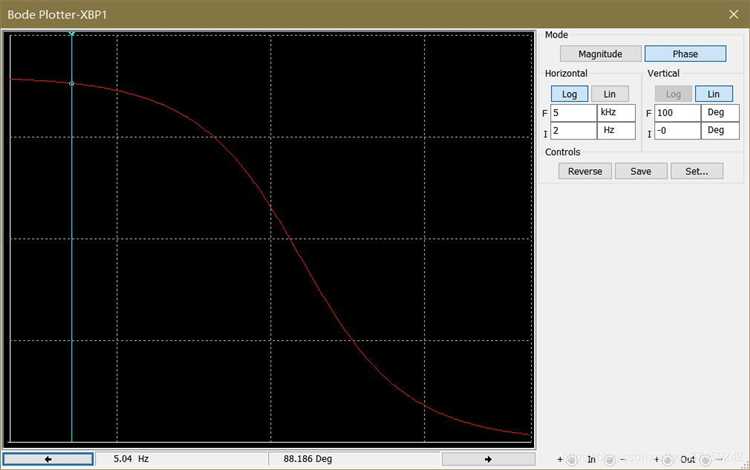Select vertical Lin scale
This screenshot has height=470, width=750.
713,94
